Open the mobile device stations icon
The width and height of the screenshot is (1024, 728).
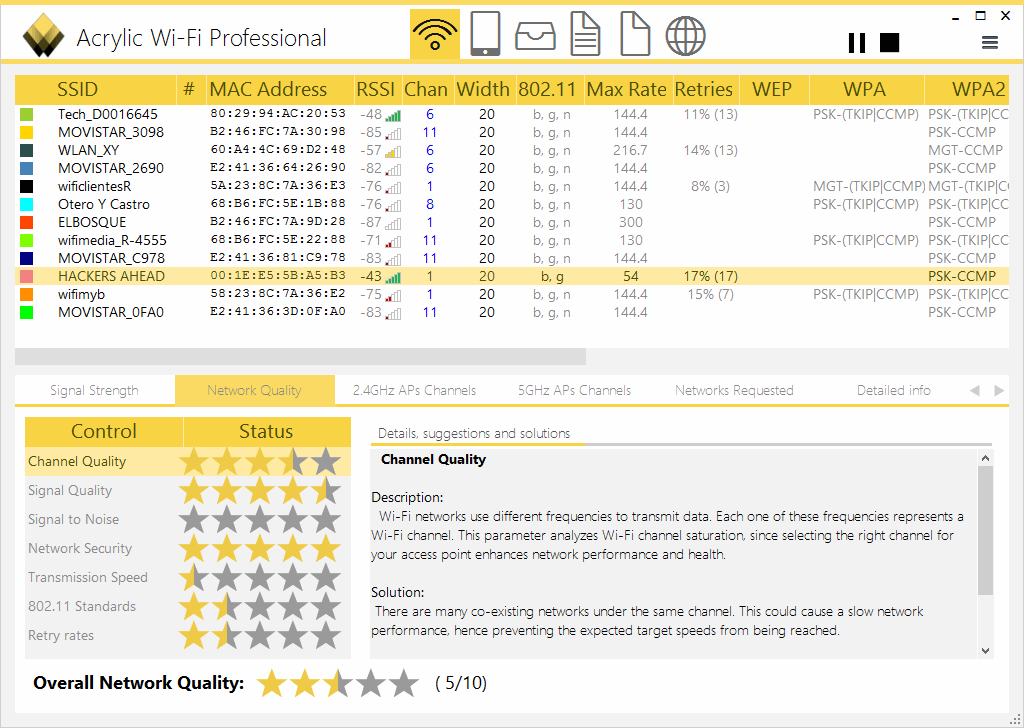point(485,34)
